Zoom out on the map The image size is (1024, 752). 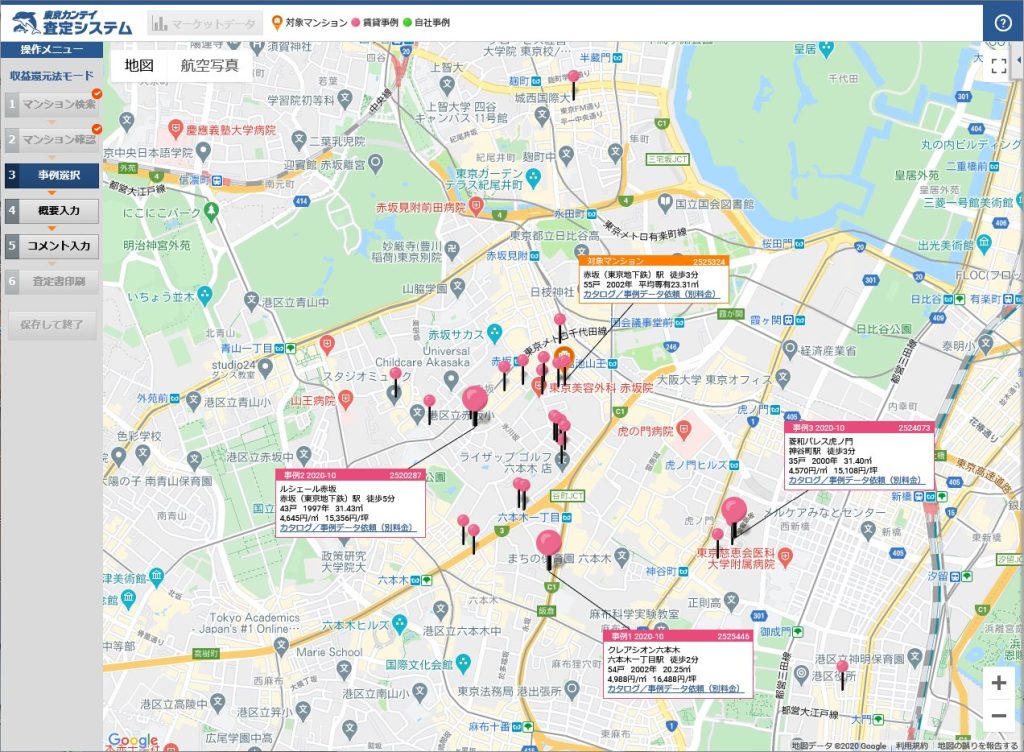point(998,716)
